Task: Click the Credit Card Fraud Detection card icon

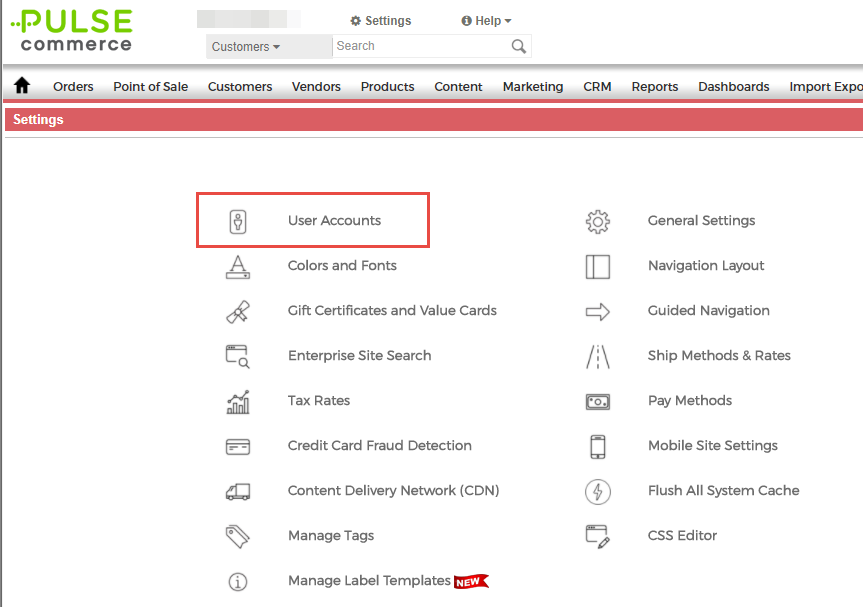Action: pos(238,446)
